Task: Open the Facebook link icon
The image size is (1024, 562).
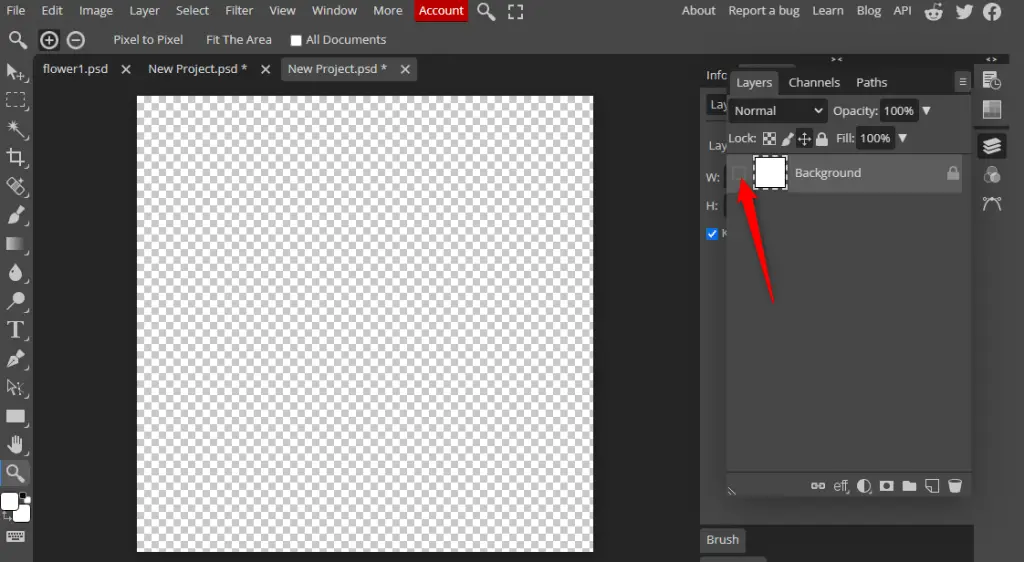Action: pyautogui.click(x=992, y=11)
